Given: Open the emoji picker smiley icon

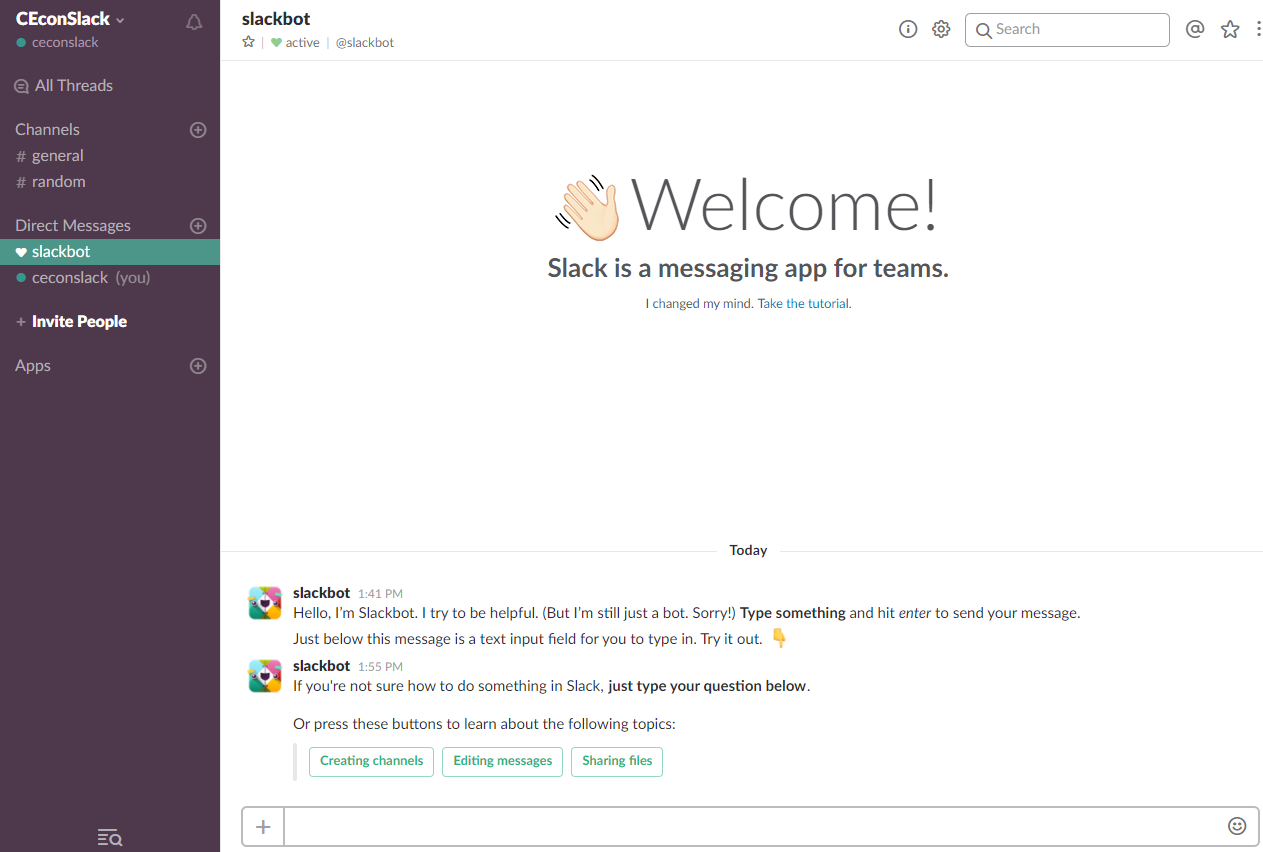Looking at the screenshot, I should 1237,826.
